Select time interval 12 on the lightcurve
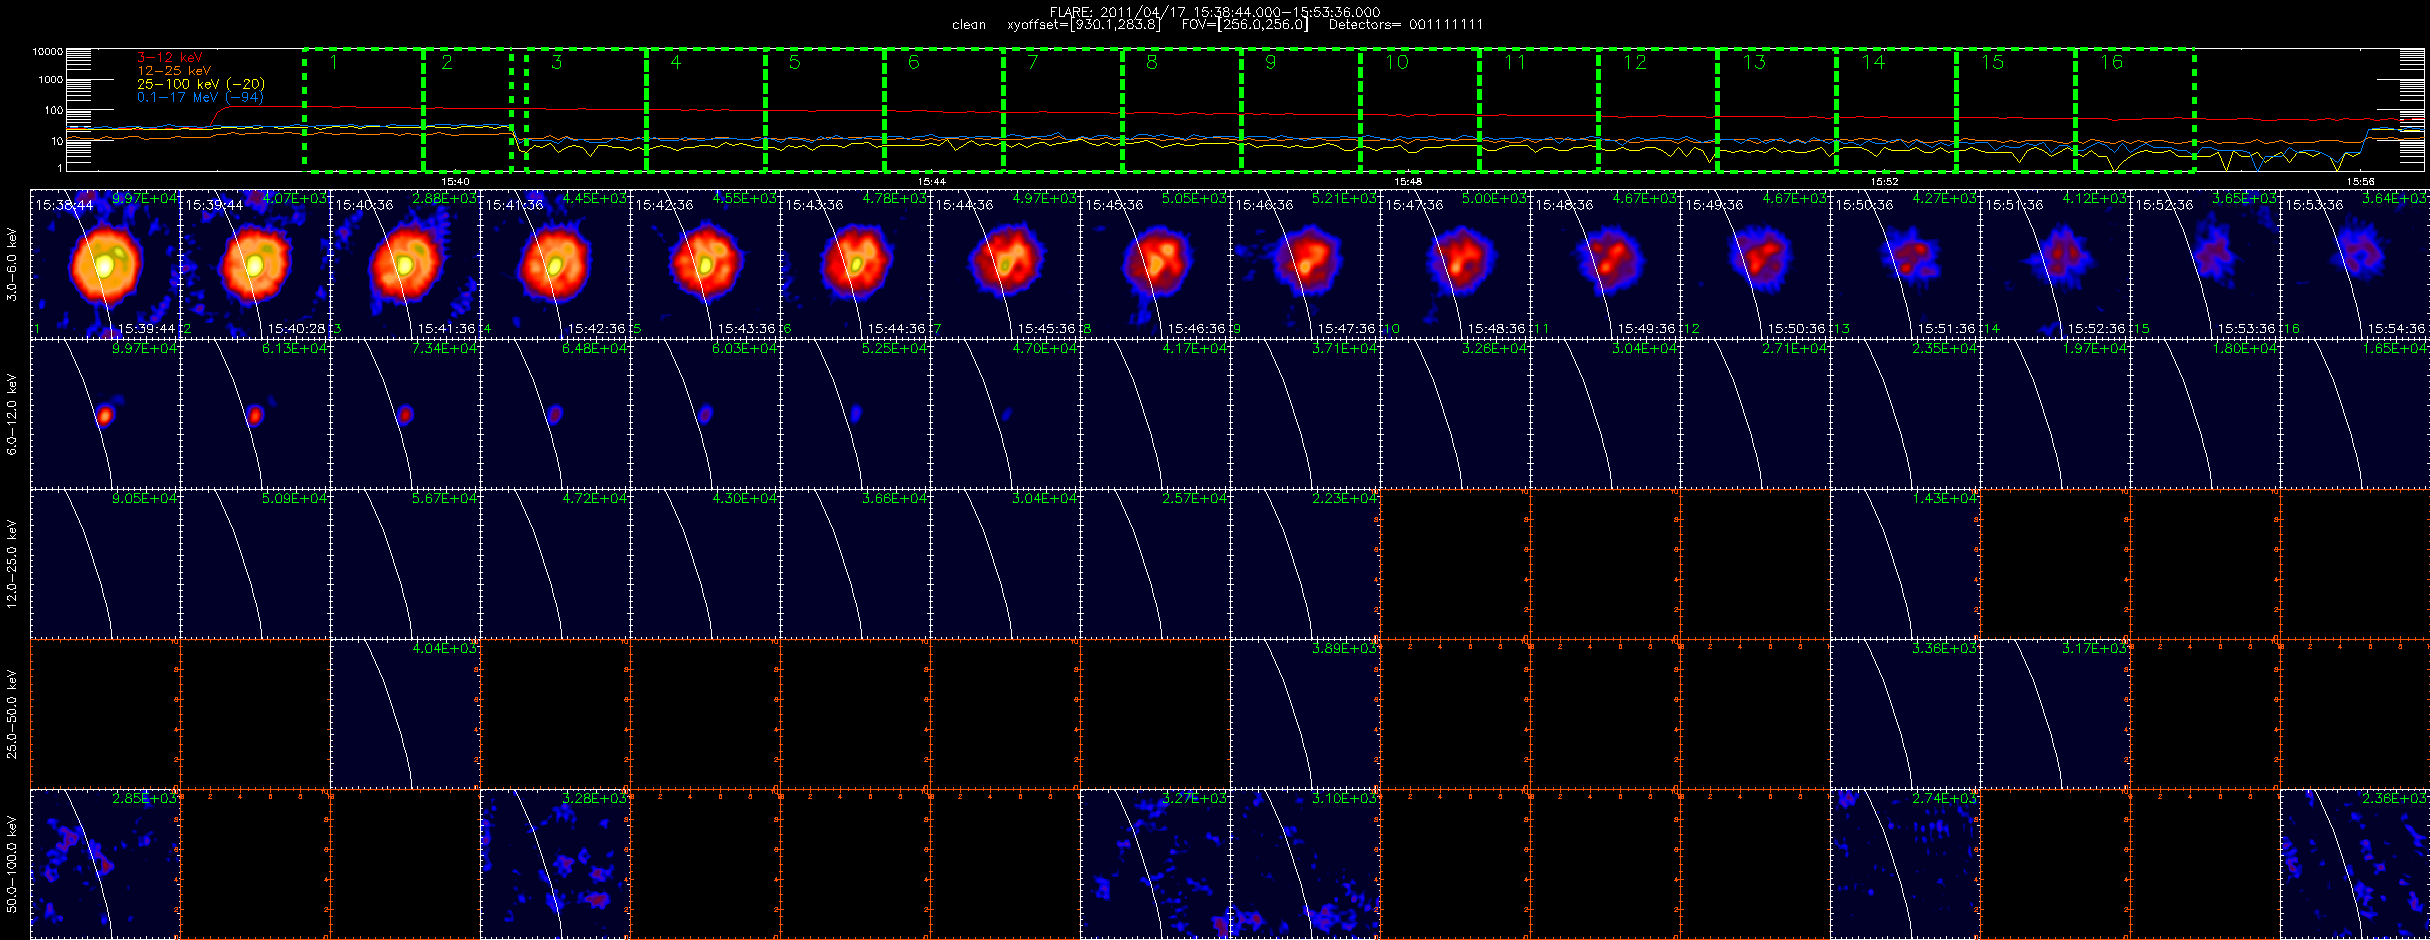Viewport: 2430px width, 940px height. [1658, 109]
